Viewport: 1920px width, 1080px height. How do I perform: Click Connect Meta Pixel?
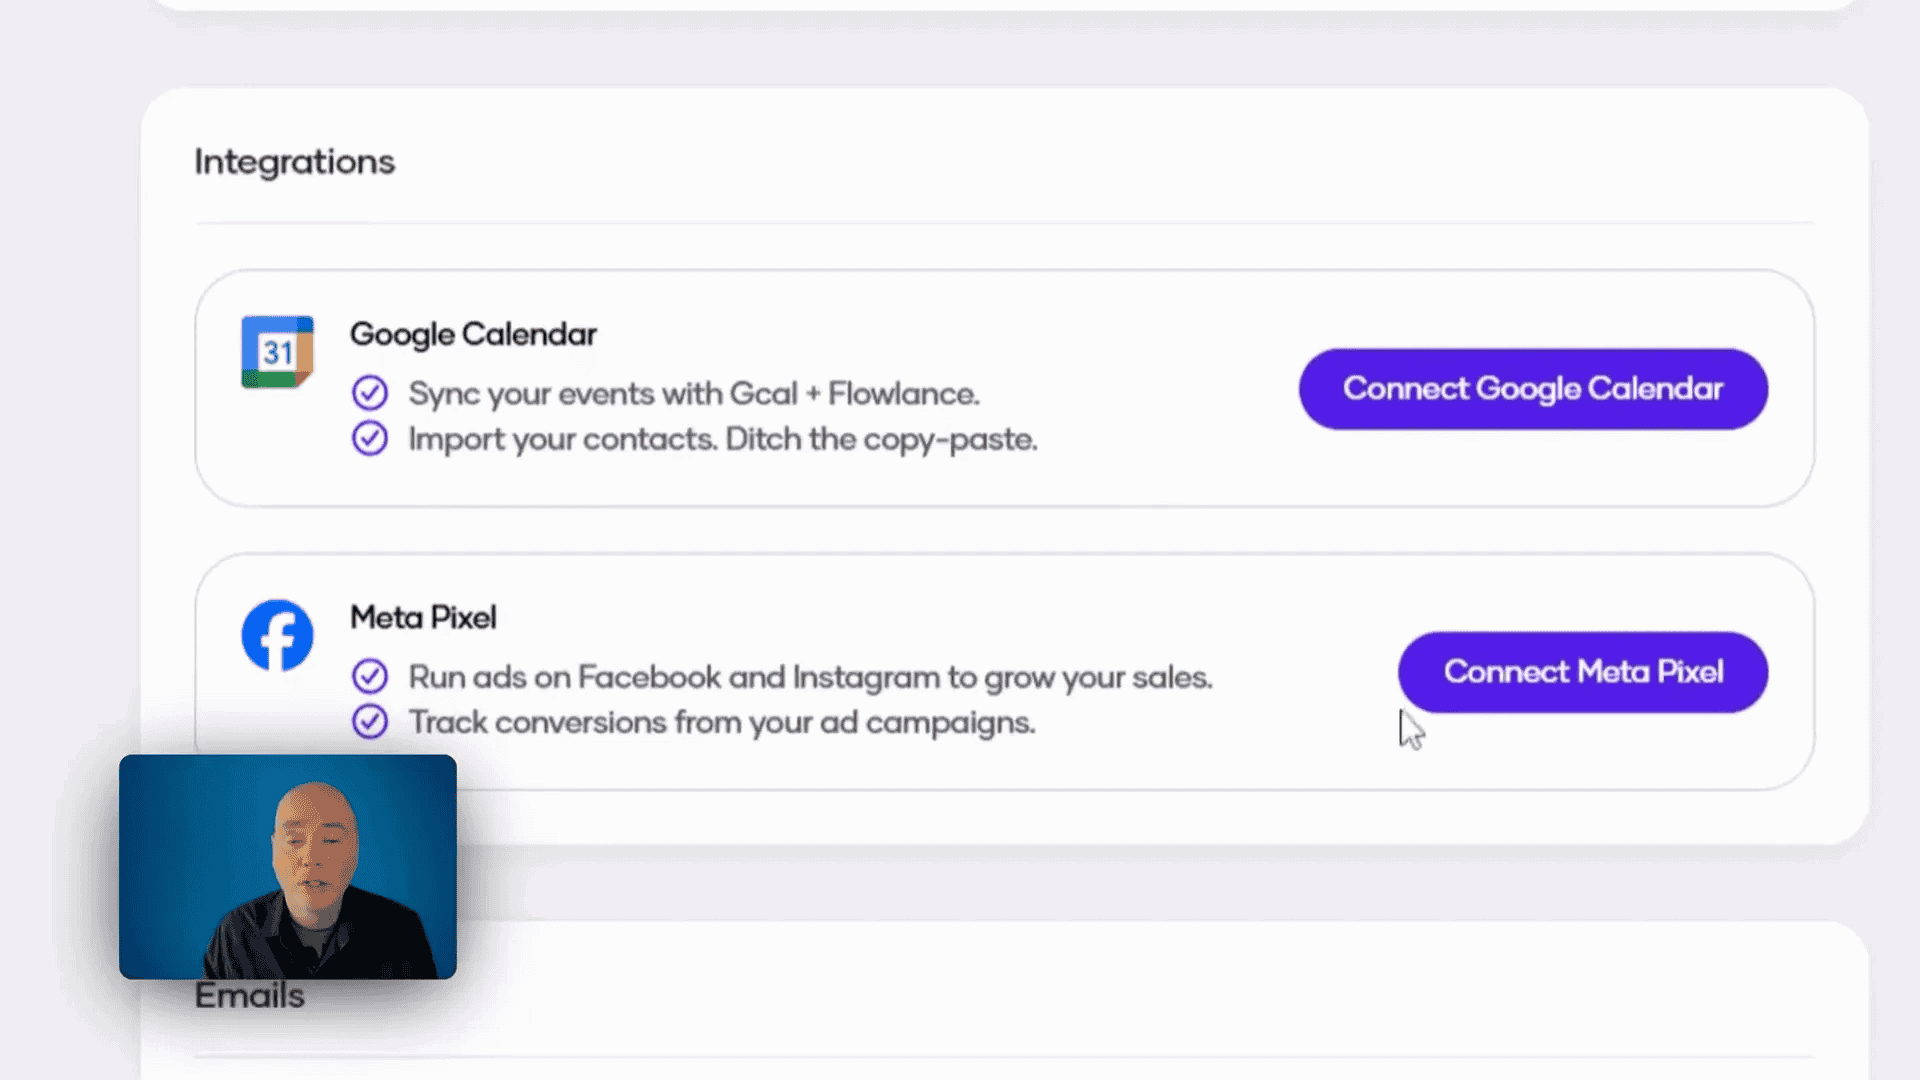click(x=1581, y=672)
